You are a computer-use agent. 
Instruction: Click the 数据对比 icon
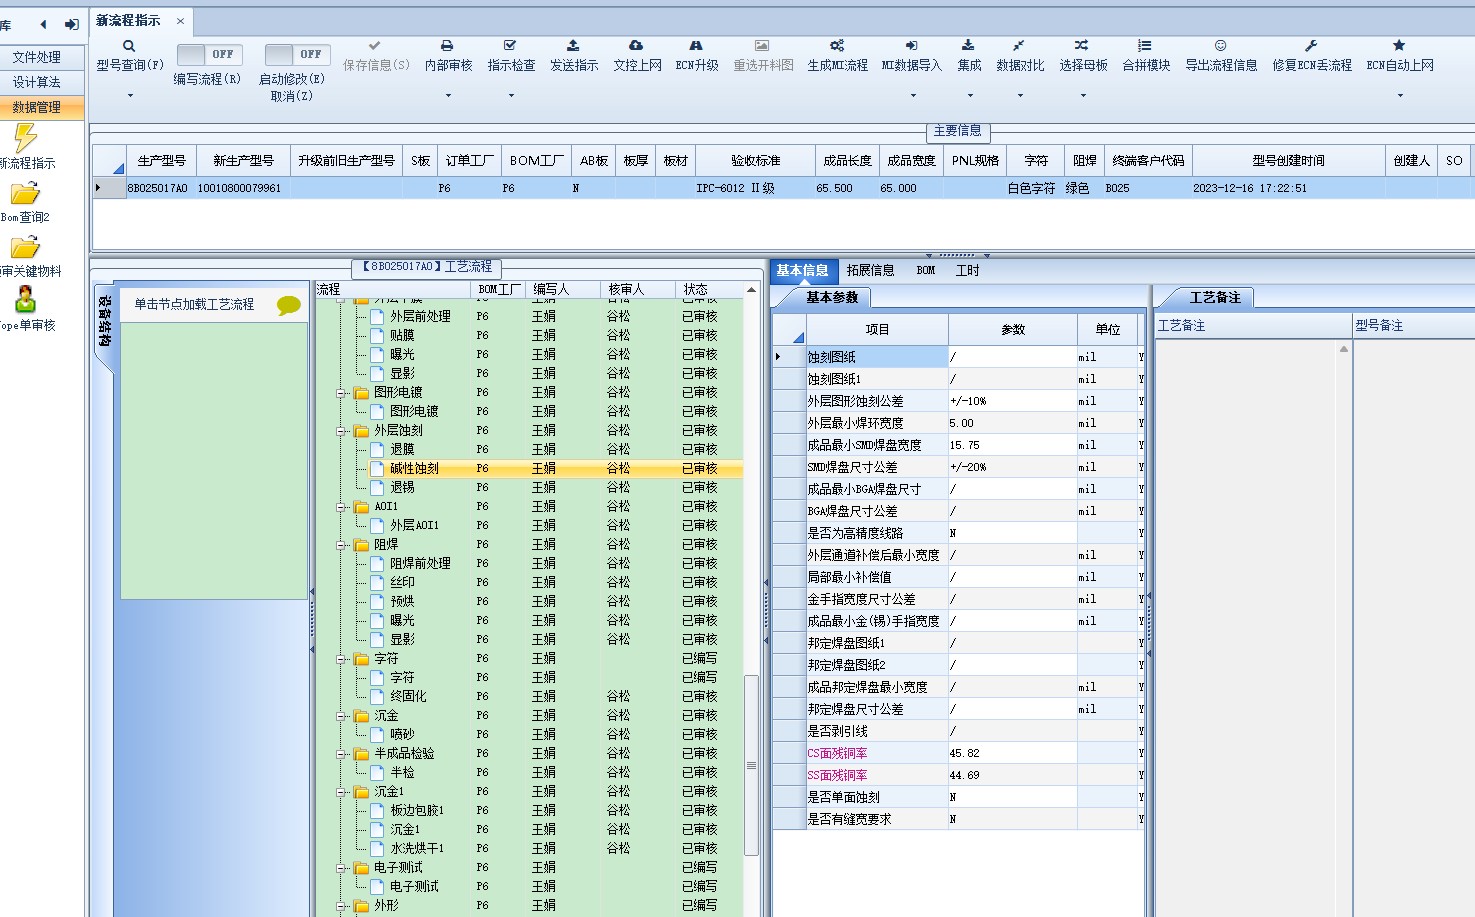click(1019, 45)
